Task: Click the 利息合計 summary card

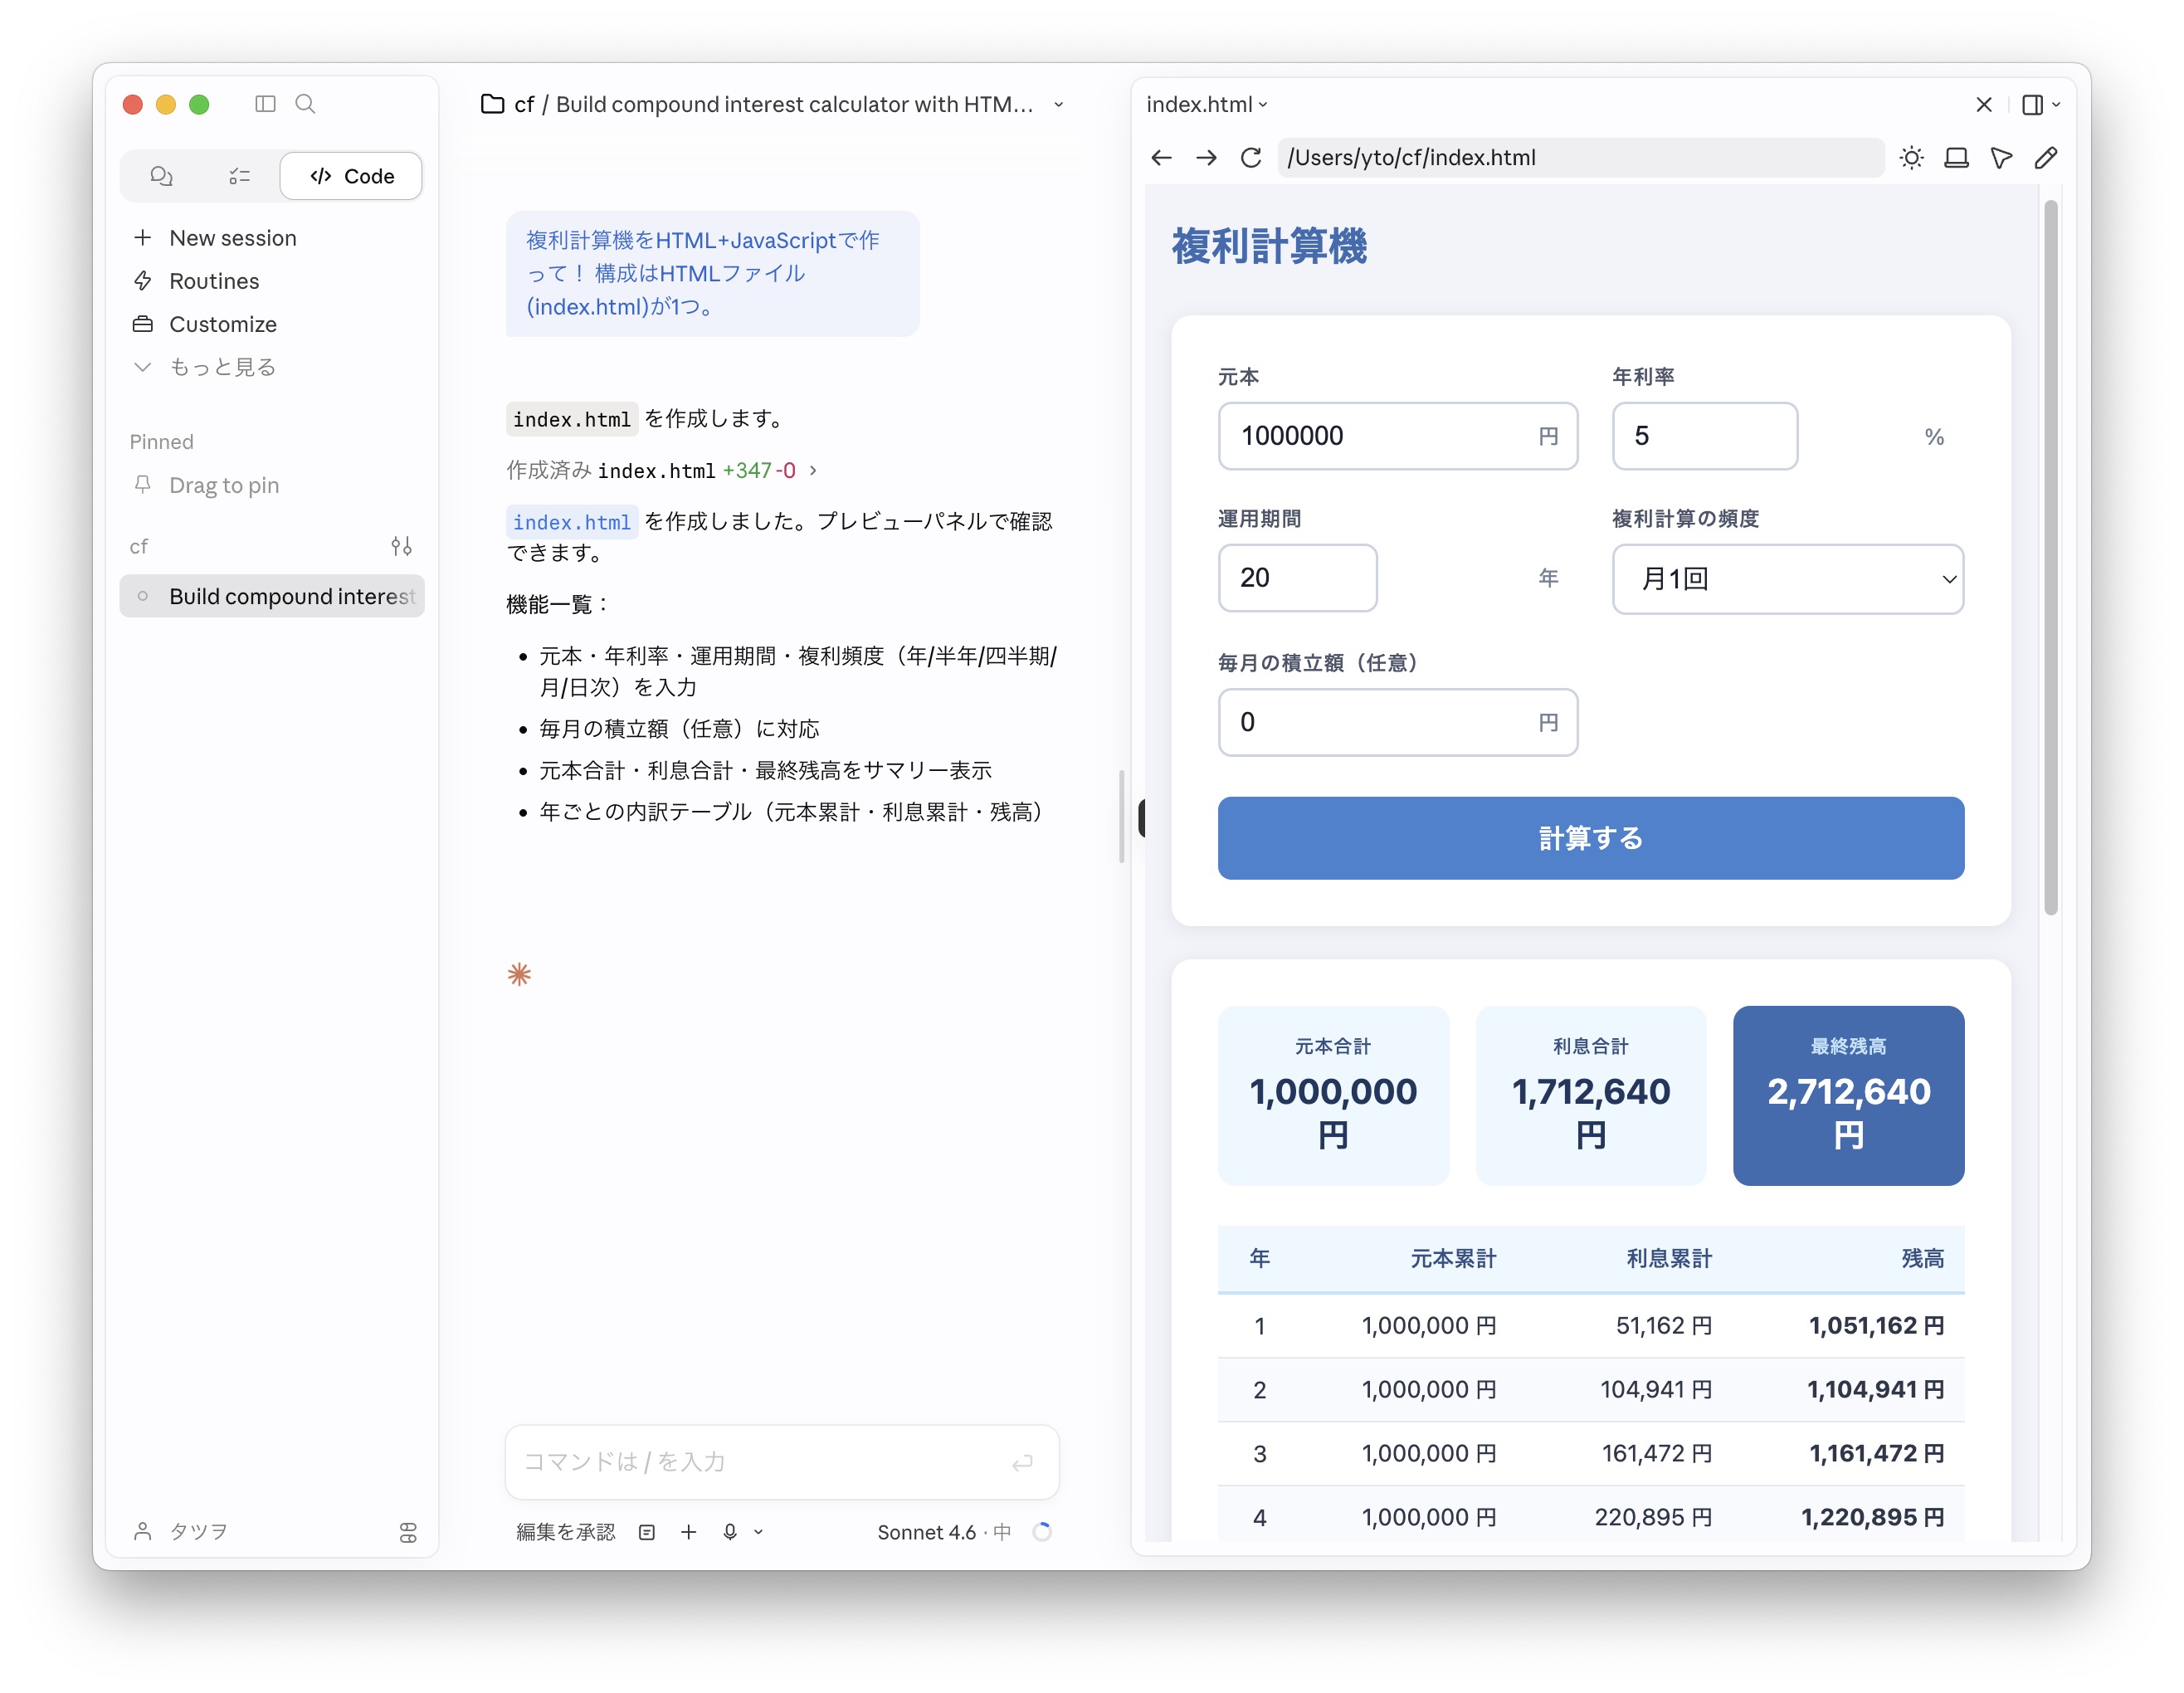Action: [1591, 1096]
